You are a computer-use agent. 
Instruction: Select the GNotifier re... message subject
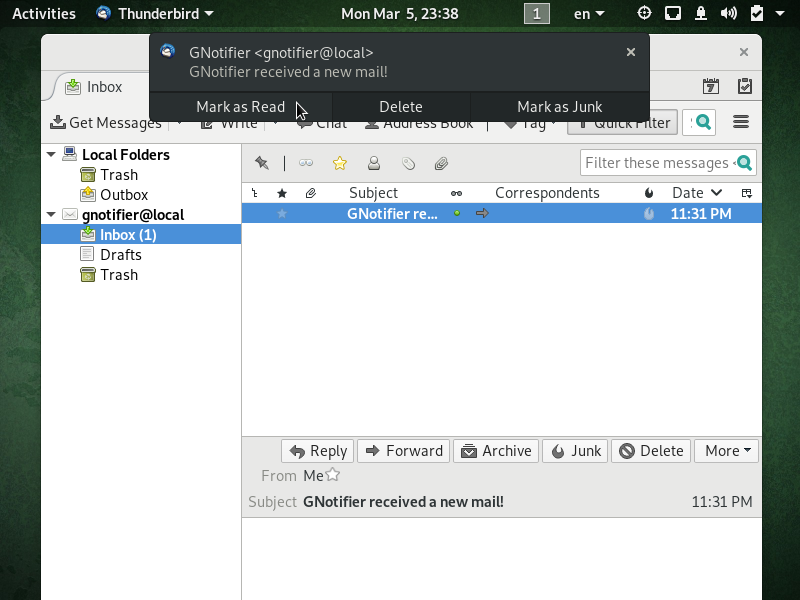pos(392,214)
